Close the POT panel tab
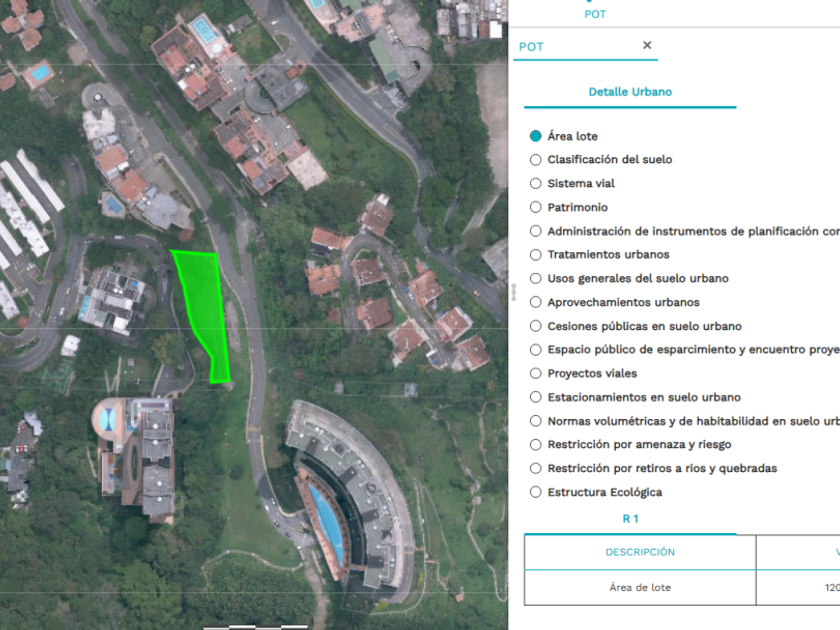840x630 pixels. tap(647, 45)
